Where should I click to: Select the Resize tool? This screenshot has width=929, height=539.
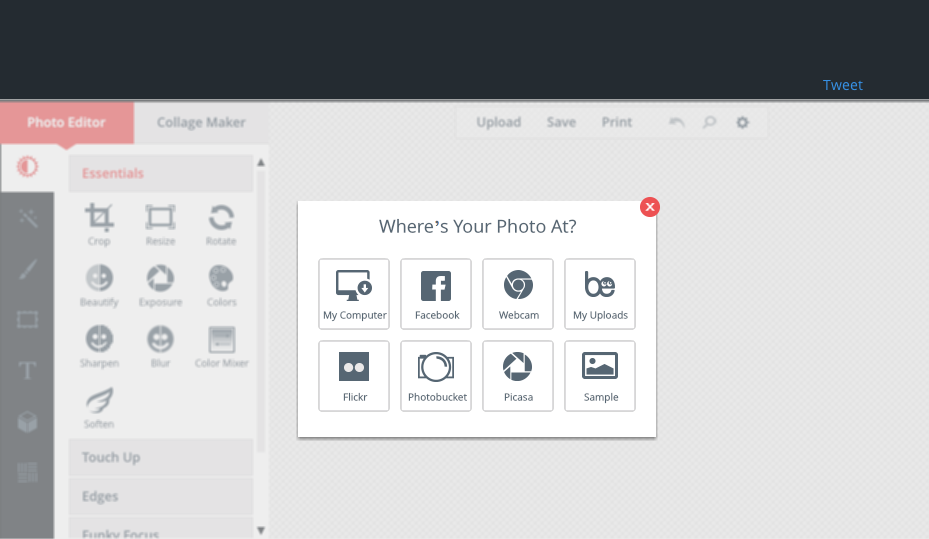click(160, 224)
